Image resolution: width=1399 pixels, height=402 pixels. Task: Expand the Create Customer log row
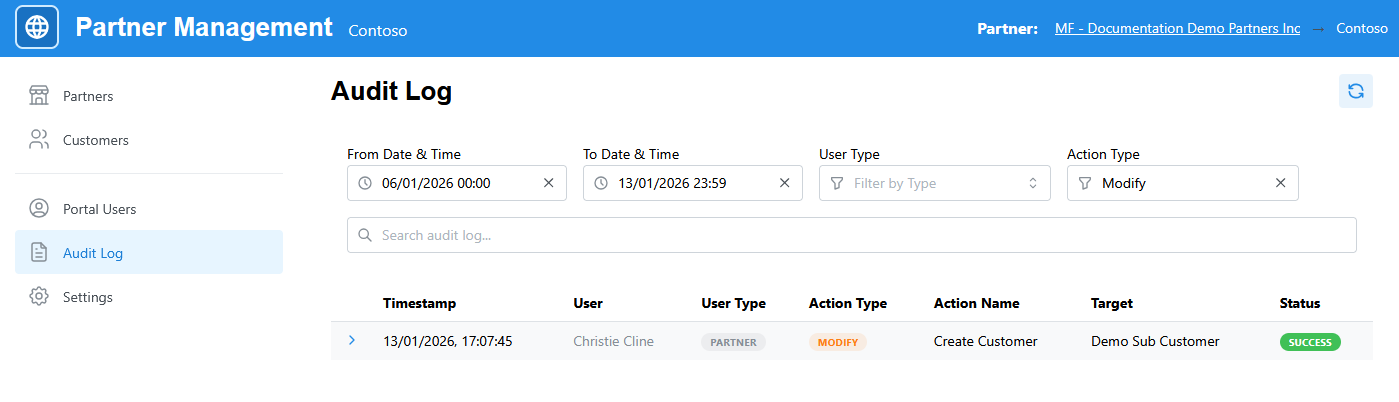[352, 341]
